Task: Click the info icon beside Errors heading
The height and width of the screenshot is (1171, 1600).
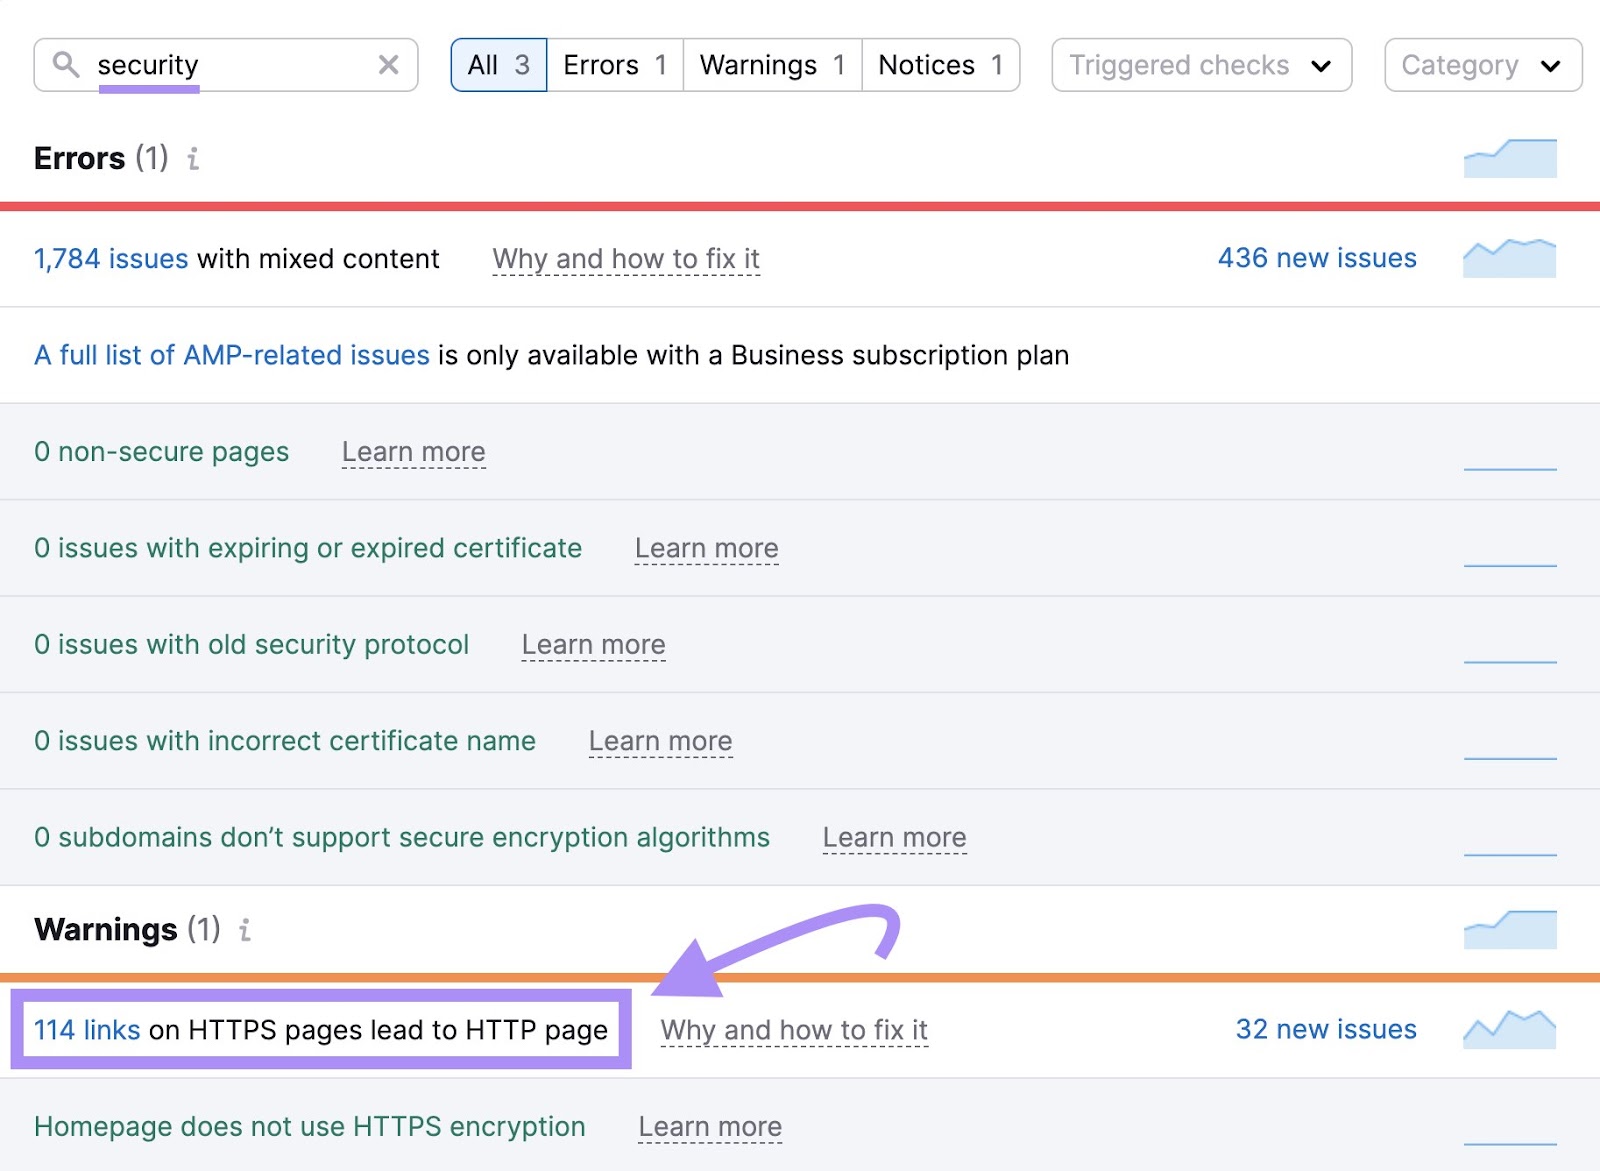Action: (x=194, y=158)
